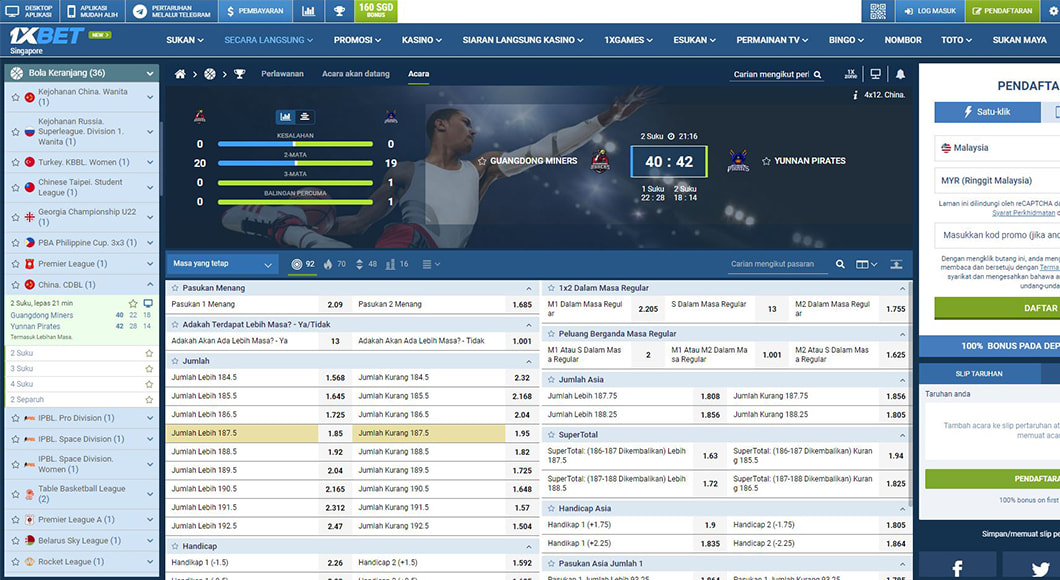Open the monitor broadcast icon near bell

tap(875, 74)
